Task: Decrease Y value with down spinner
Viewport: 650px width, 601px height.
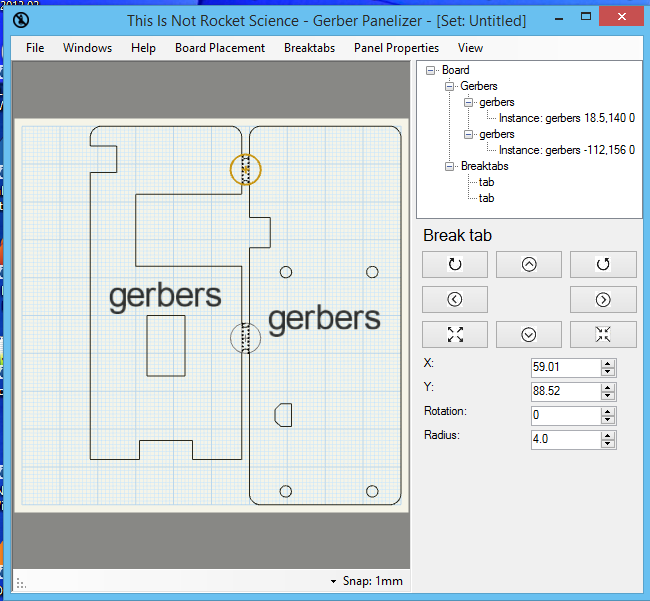Action: [608, 395]
